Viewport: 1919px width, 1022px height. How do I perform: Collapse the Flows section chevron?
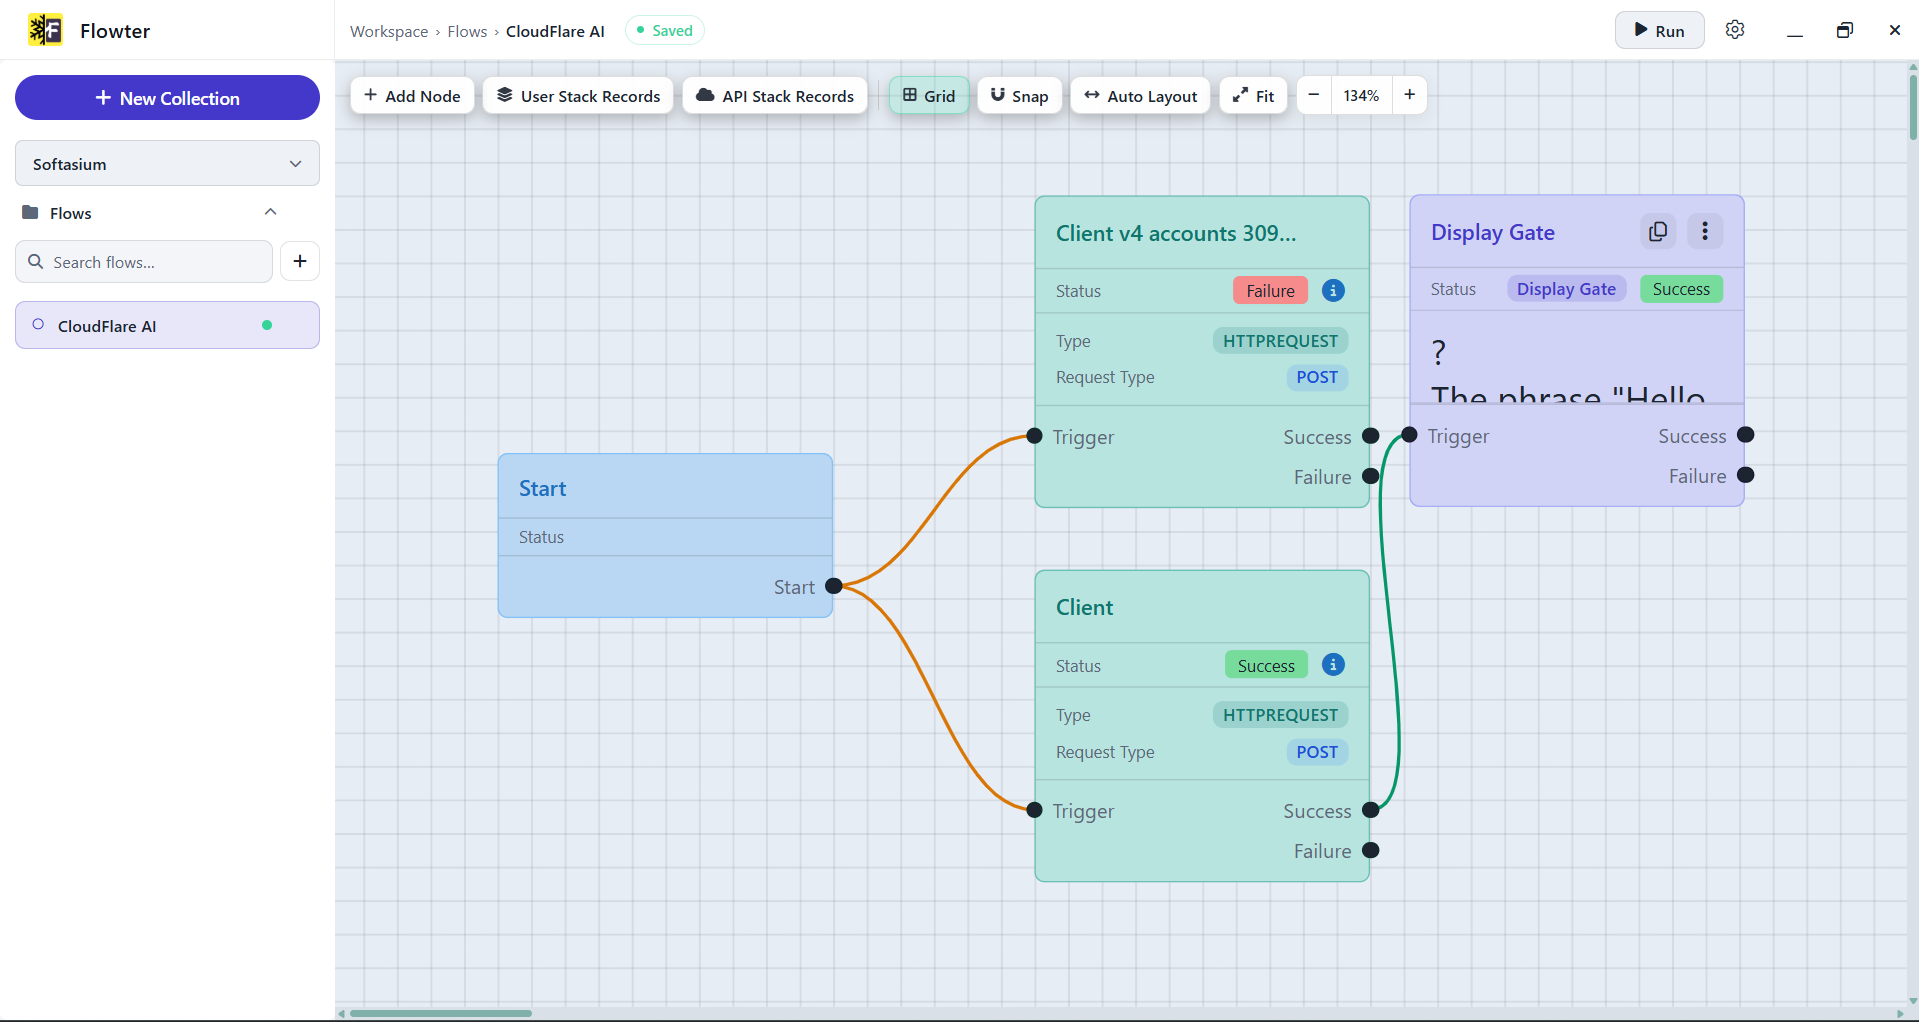pos(270,212)
